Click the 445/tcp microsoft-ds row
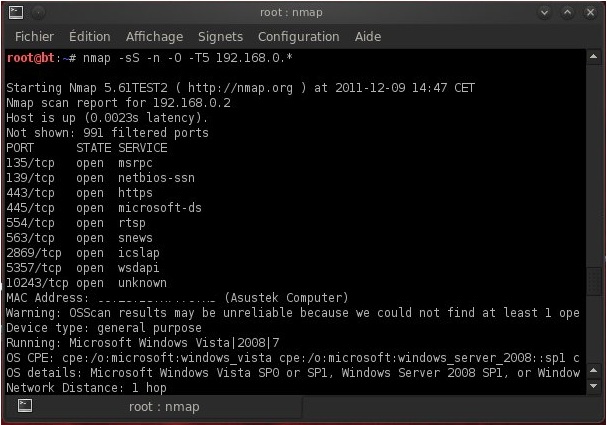The image size is (607, 425). click(x=104, y=208)
